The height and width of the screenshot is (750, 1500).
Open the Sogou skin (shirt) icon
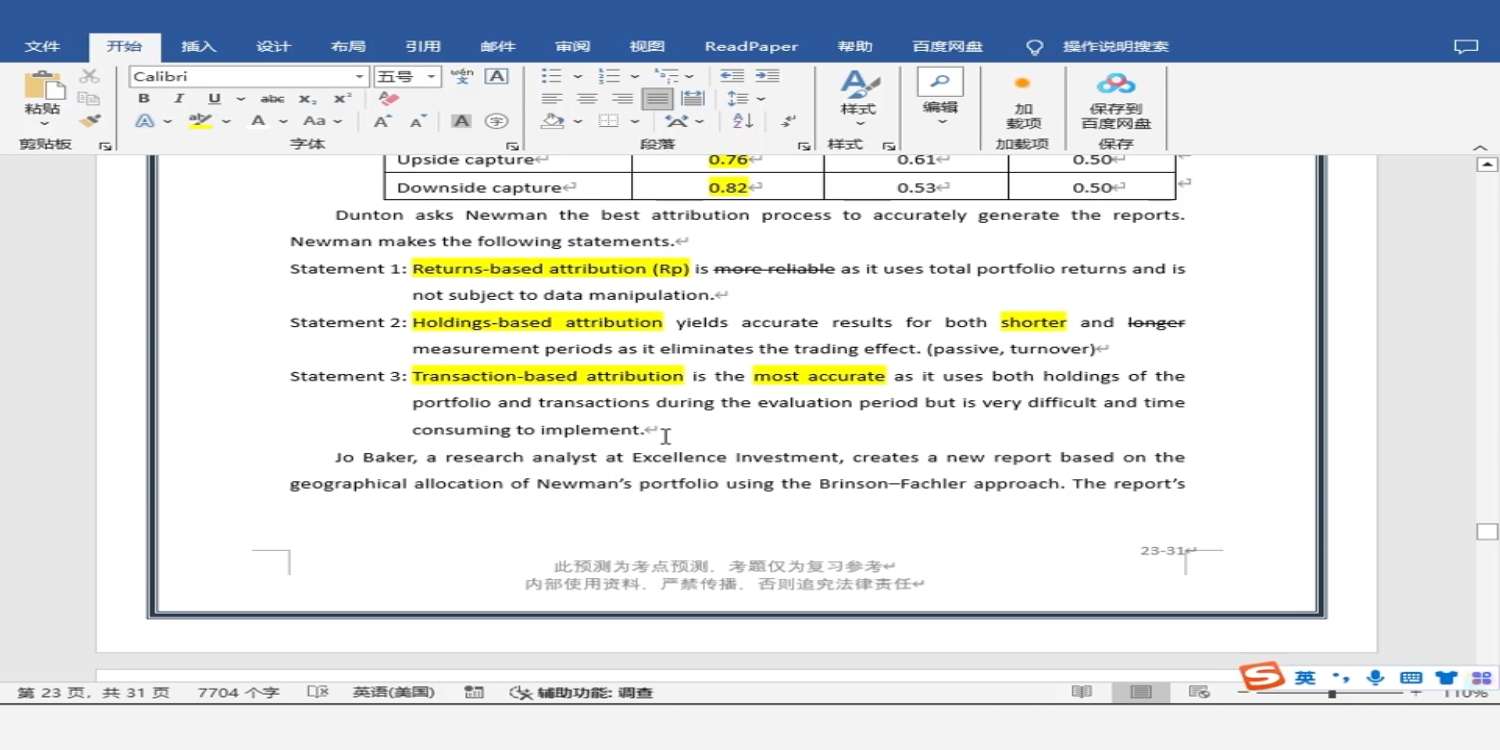coord(1446,677)
